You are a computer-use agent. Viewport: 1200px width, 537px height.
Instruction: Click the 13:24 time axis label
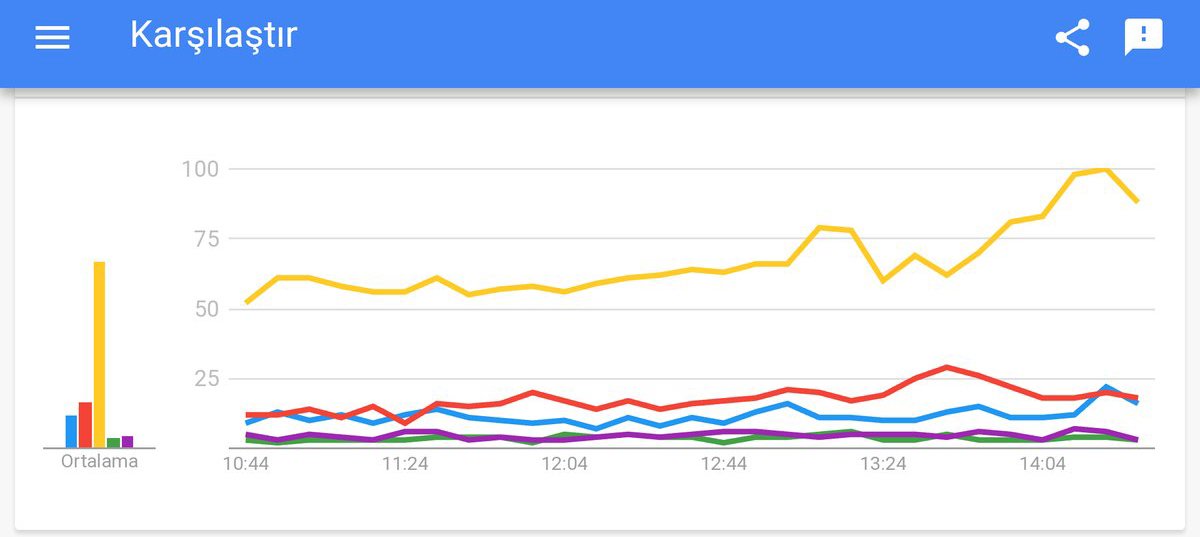(883, 464)
